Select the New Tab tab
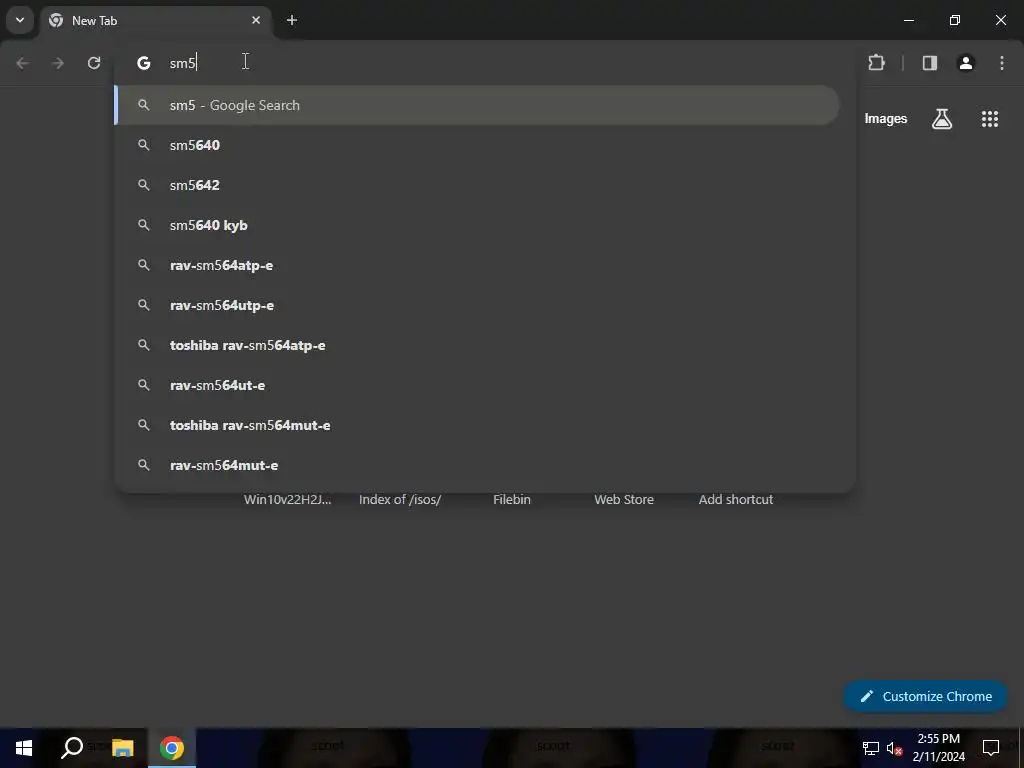Viewport: 1024px width, 768px height. click(x=155, y=20)
